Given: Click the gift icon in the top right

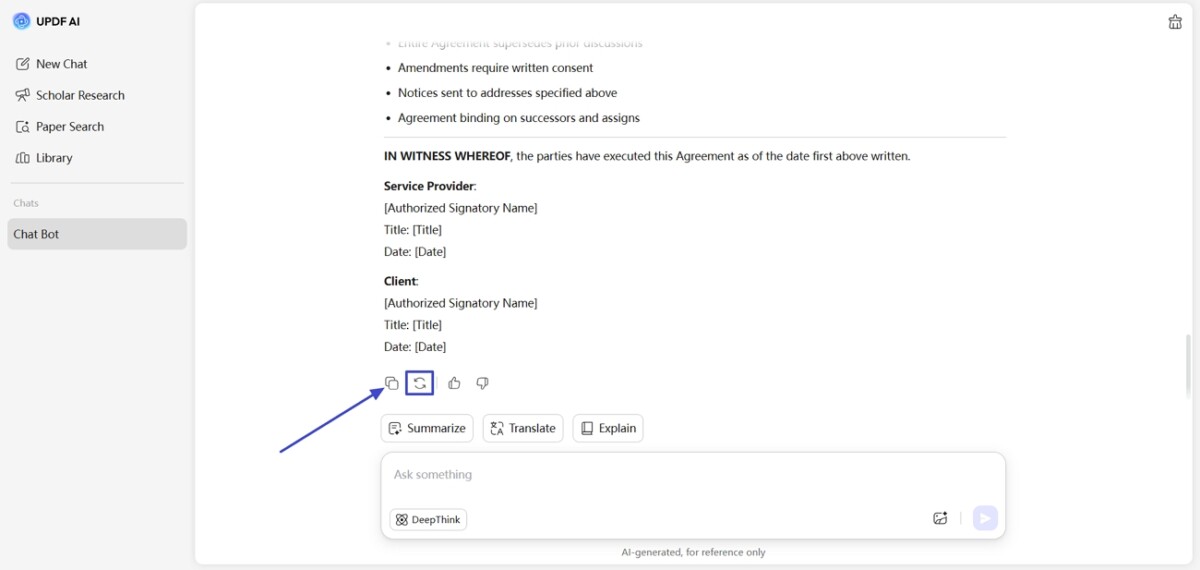Looking at the screenshot, I should 1175,22.
